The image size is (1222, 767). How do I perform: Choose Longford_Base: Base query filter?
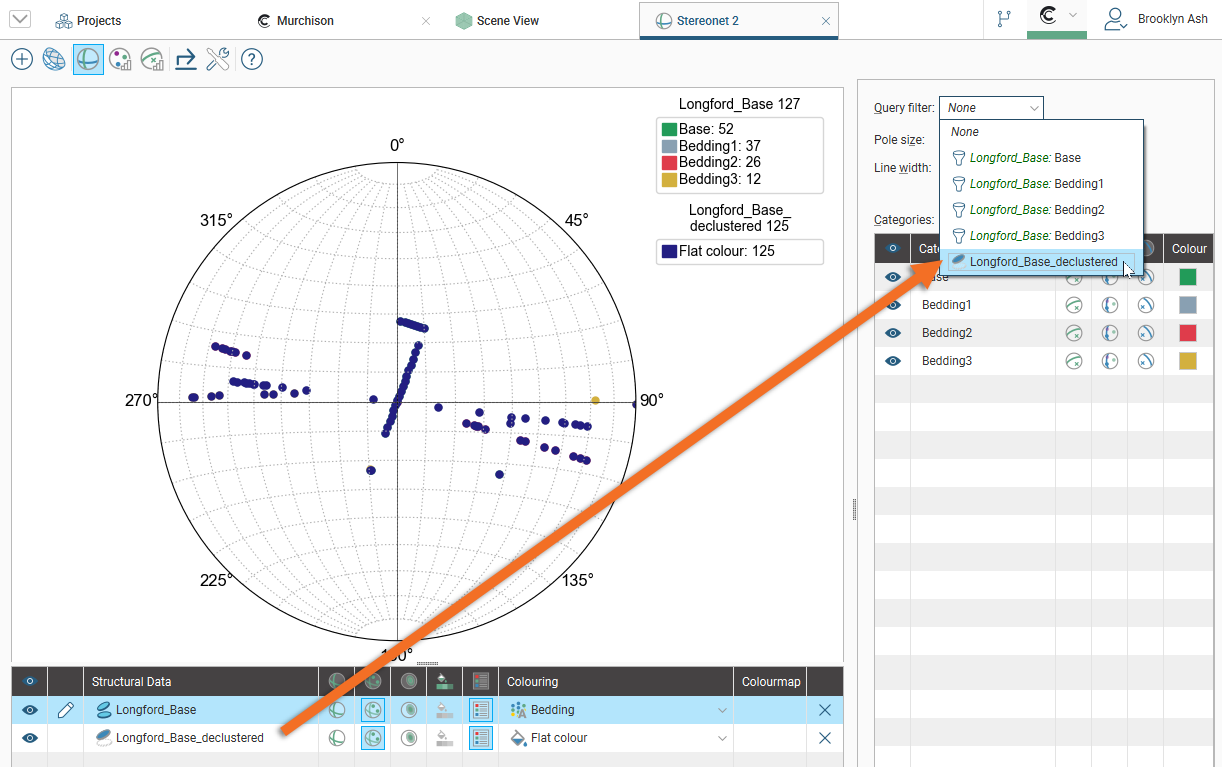pos(1041,158)
